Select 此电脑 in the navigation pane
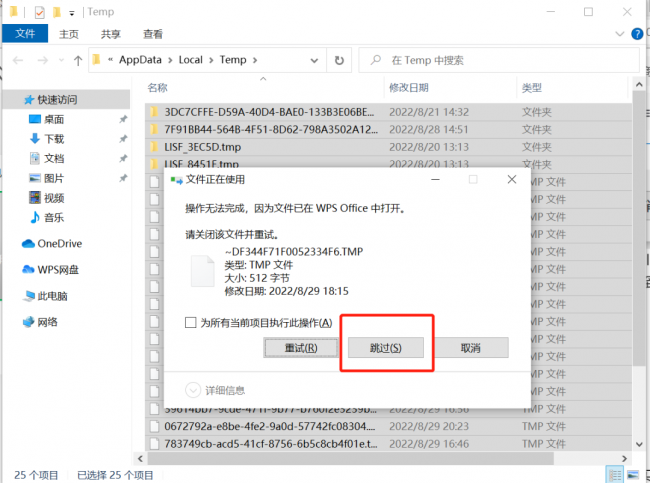The height and width of the screenshot is (483, 650). (45, 296)
